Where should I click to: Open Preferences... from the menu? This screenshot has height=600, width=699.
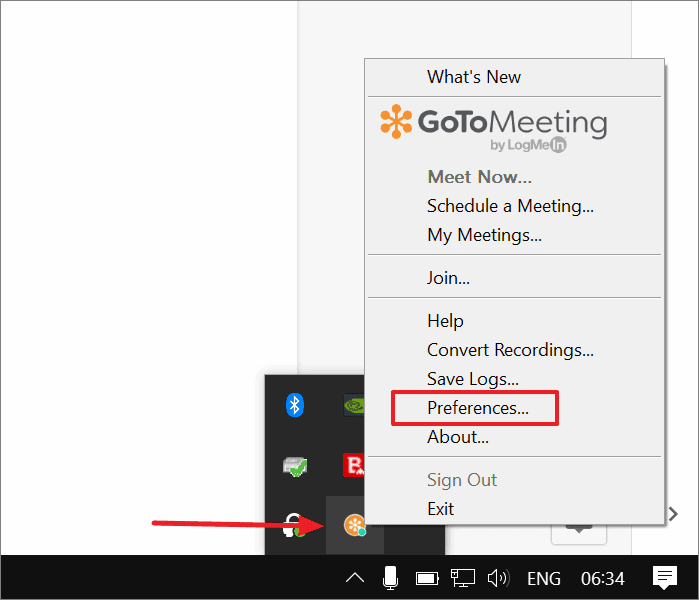tap(514, 408)
